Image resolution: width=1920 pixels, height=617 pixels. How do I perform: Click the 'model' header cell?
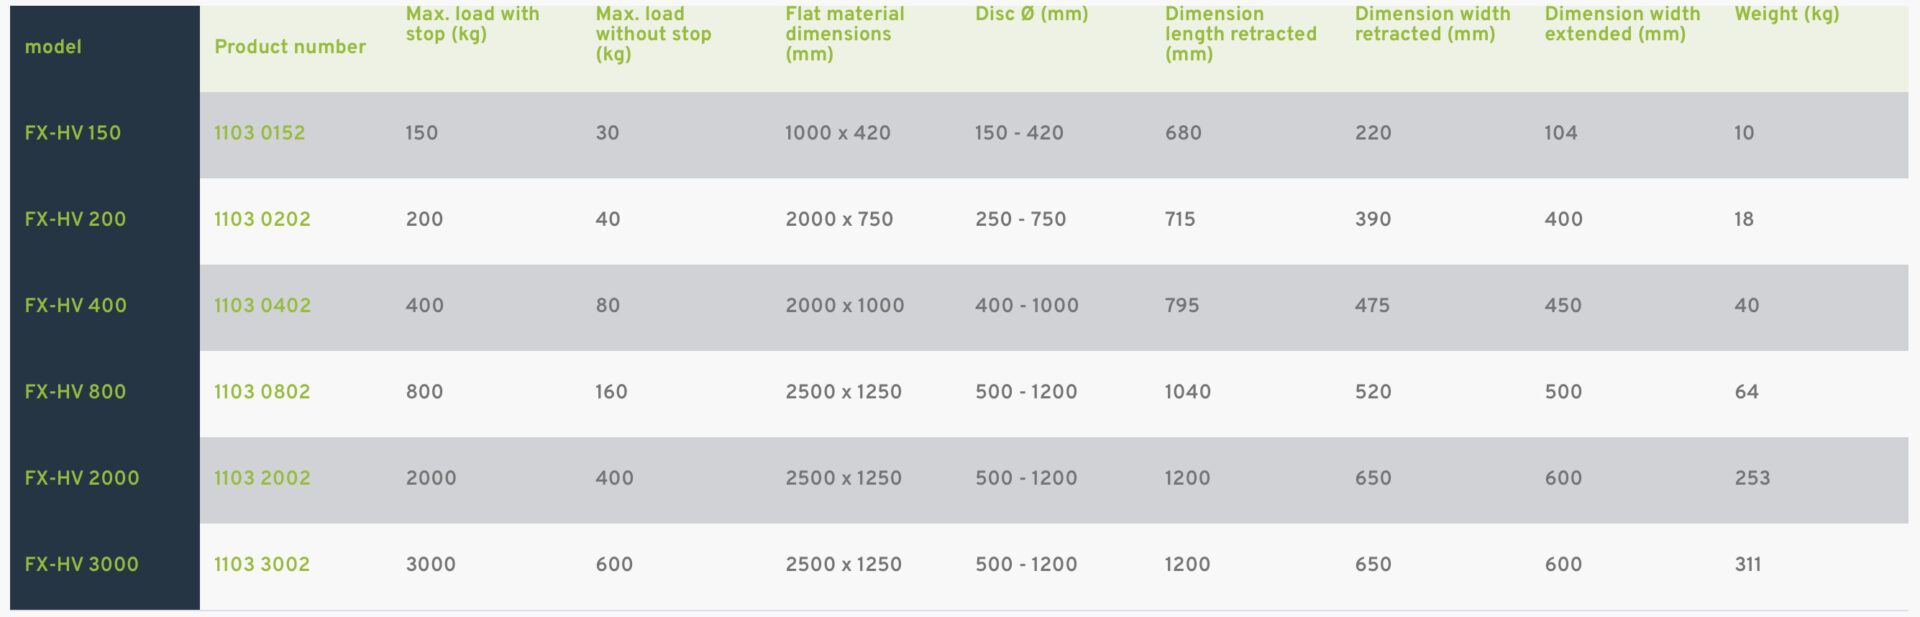53,47
